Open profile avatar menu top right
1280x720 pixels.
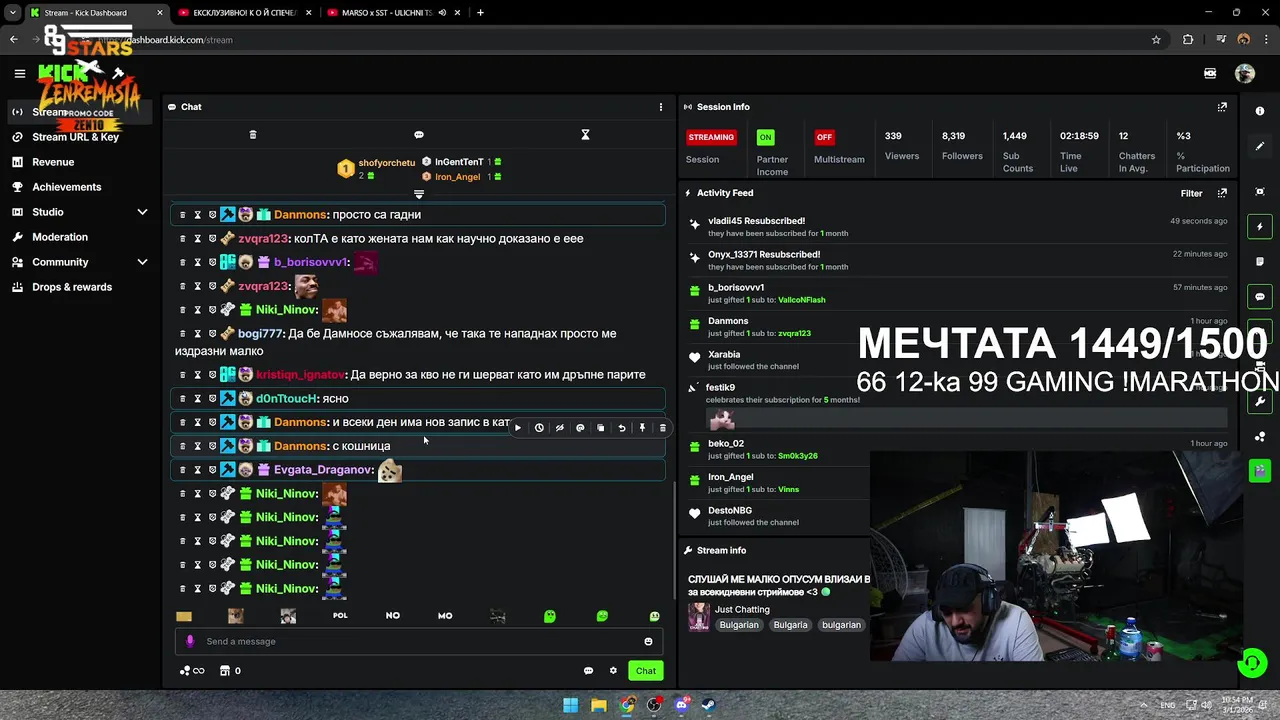coord(1245,73)
